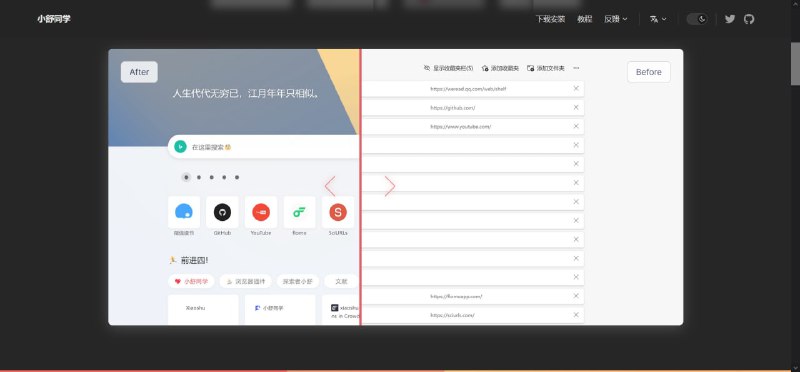This screenshot has width=800, height=372.
Task: Expand the 反馈 feedback menu
Action: (615, 19)
